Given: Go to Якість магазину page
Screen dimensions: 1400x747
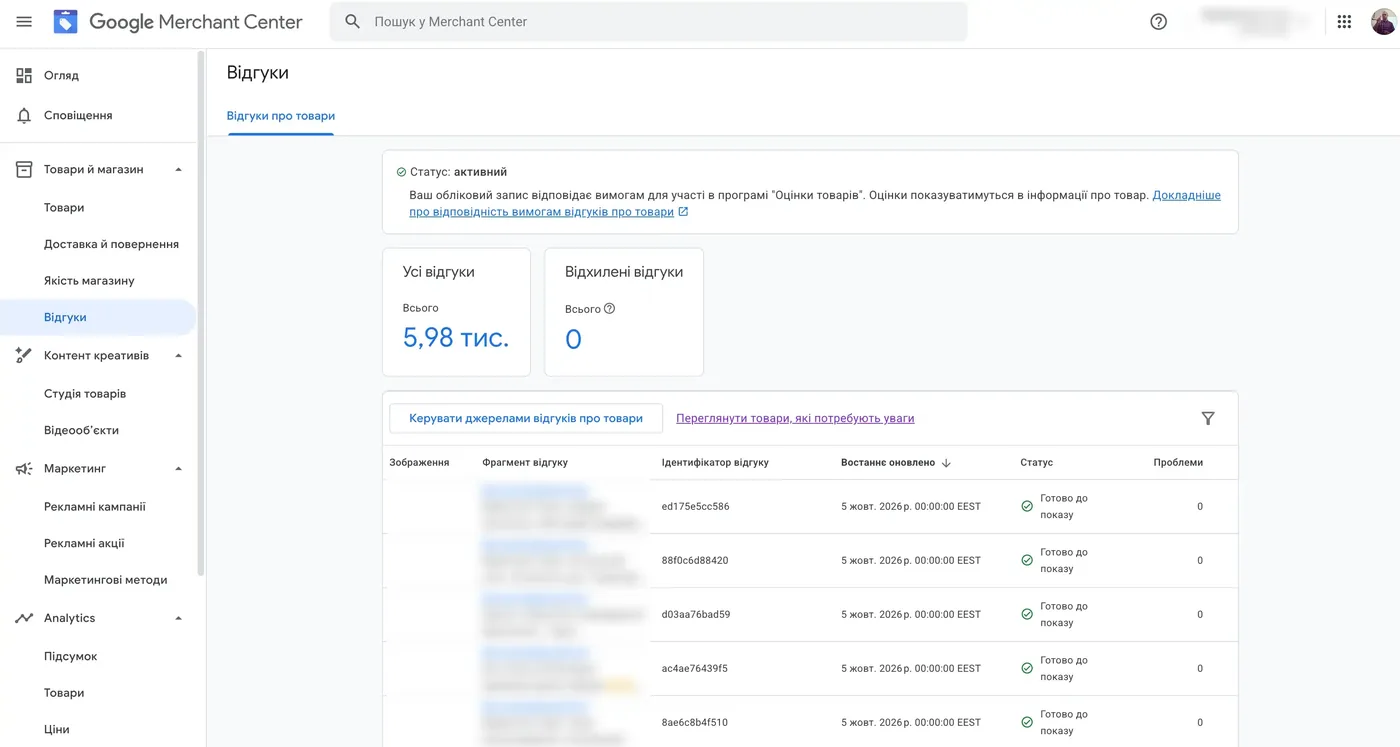Looking at the screenshot, I should pyautogui.click(x=89, y=281).
